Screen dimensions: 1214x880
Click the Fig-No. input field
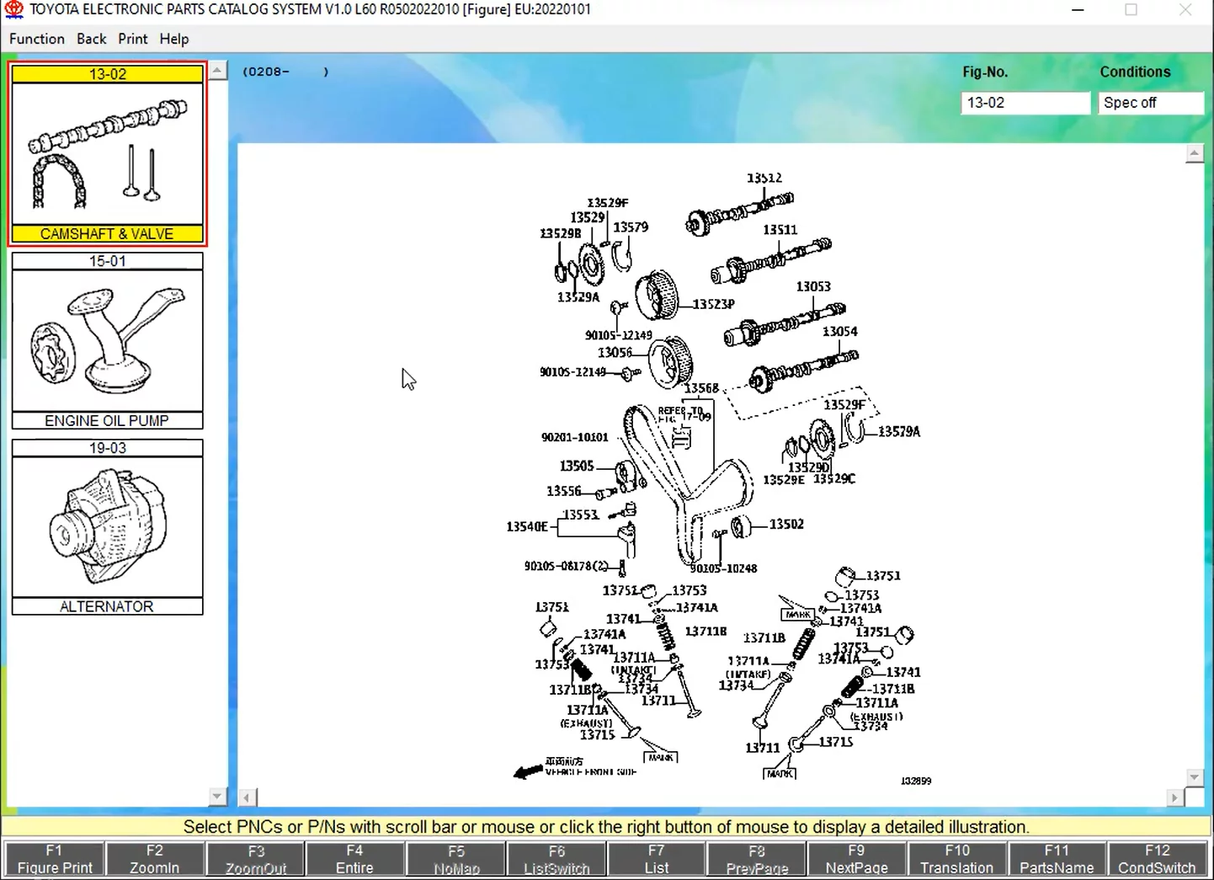(1025, 103)
